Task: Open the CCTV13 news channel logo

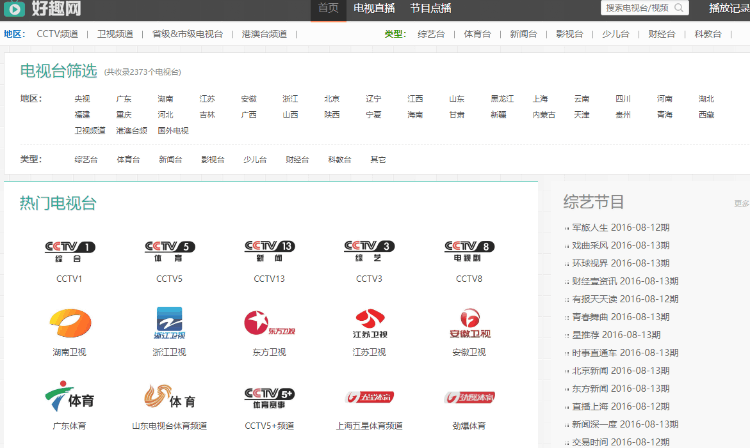Action: pos(269,251)
